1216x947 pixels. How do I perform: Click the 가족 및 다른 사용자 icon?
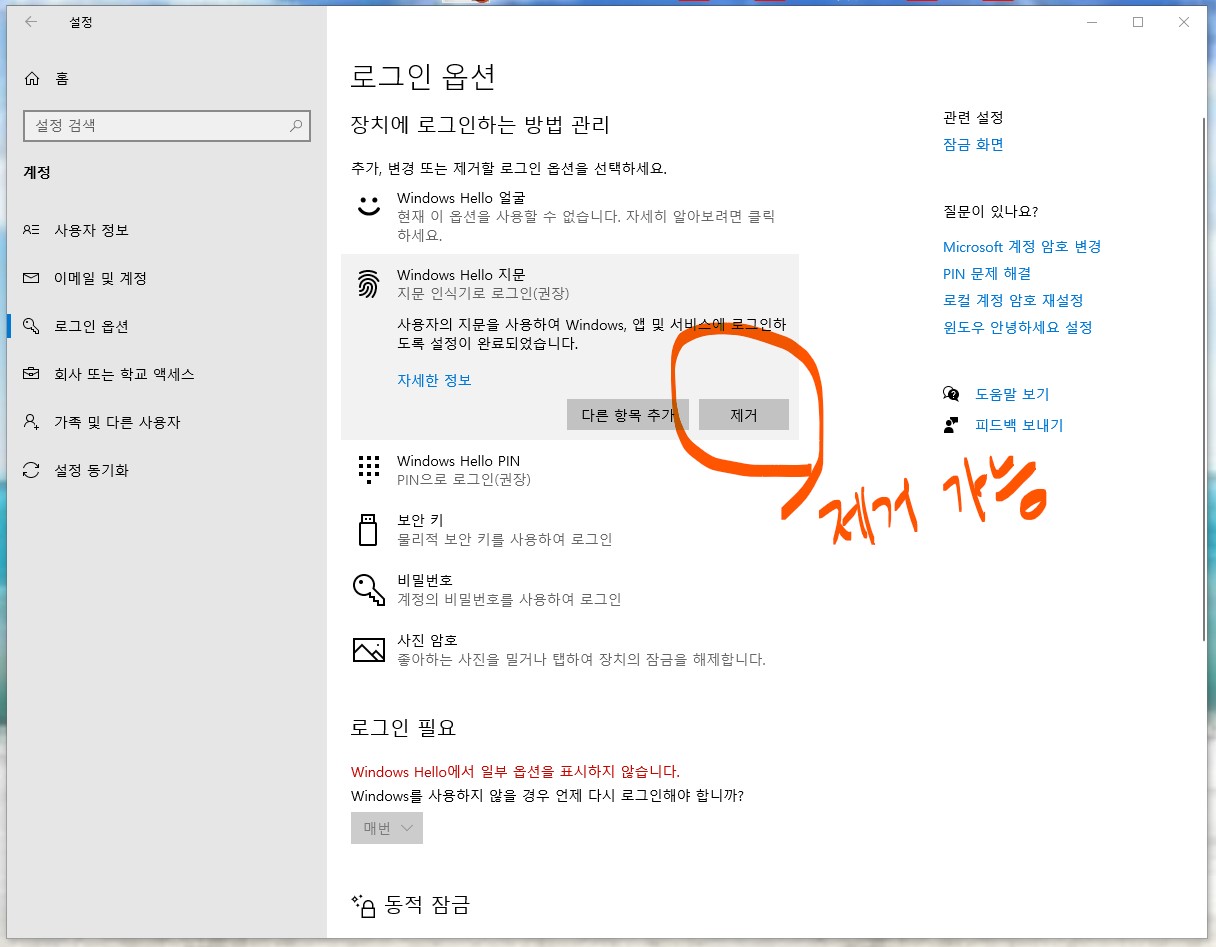pyautogui.click(x=32, y=422)
